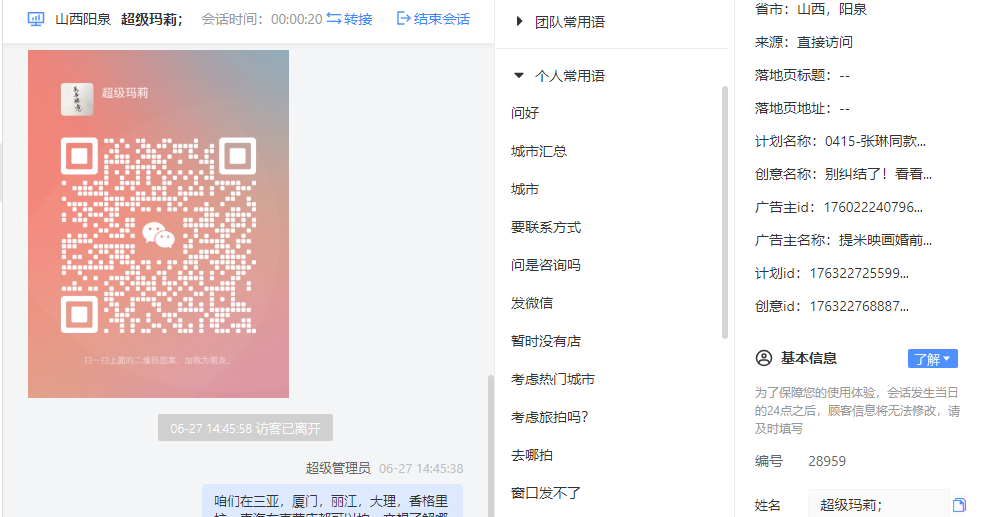The width and height of the screenshot is (982, 517).
Task: Select the 问好 quick phrase
Action: [525, 113]
